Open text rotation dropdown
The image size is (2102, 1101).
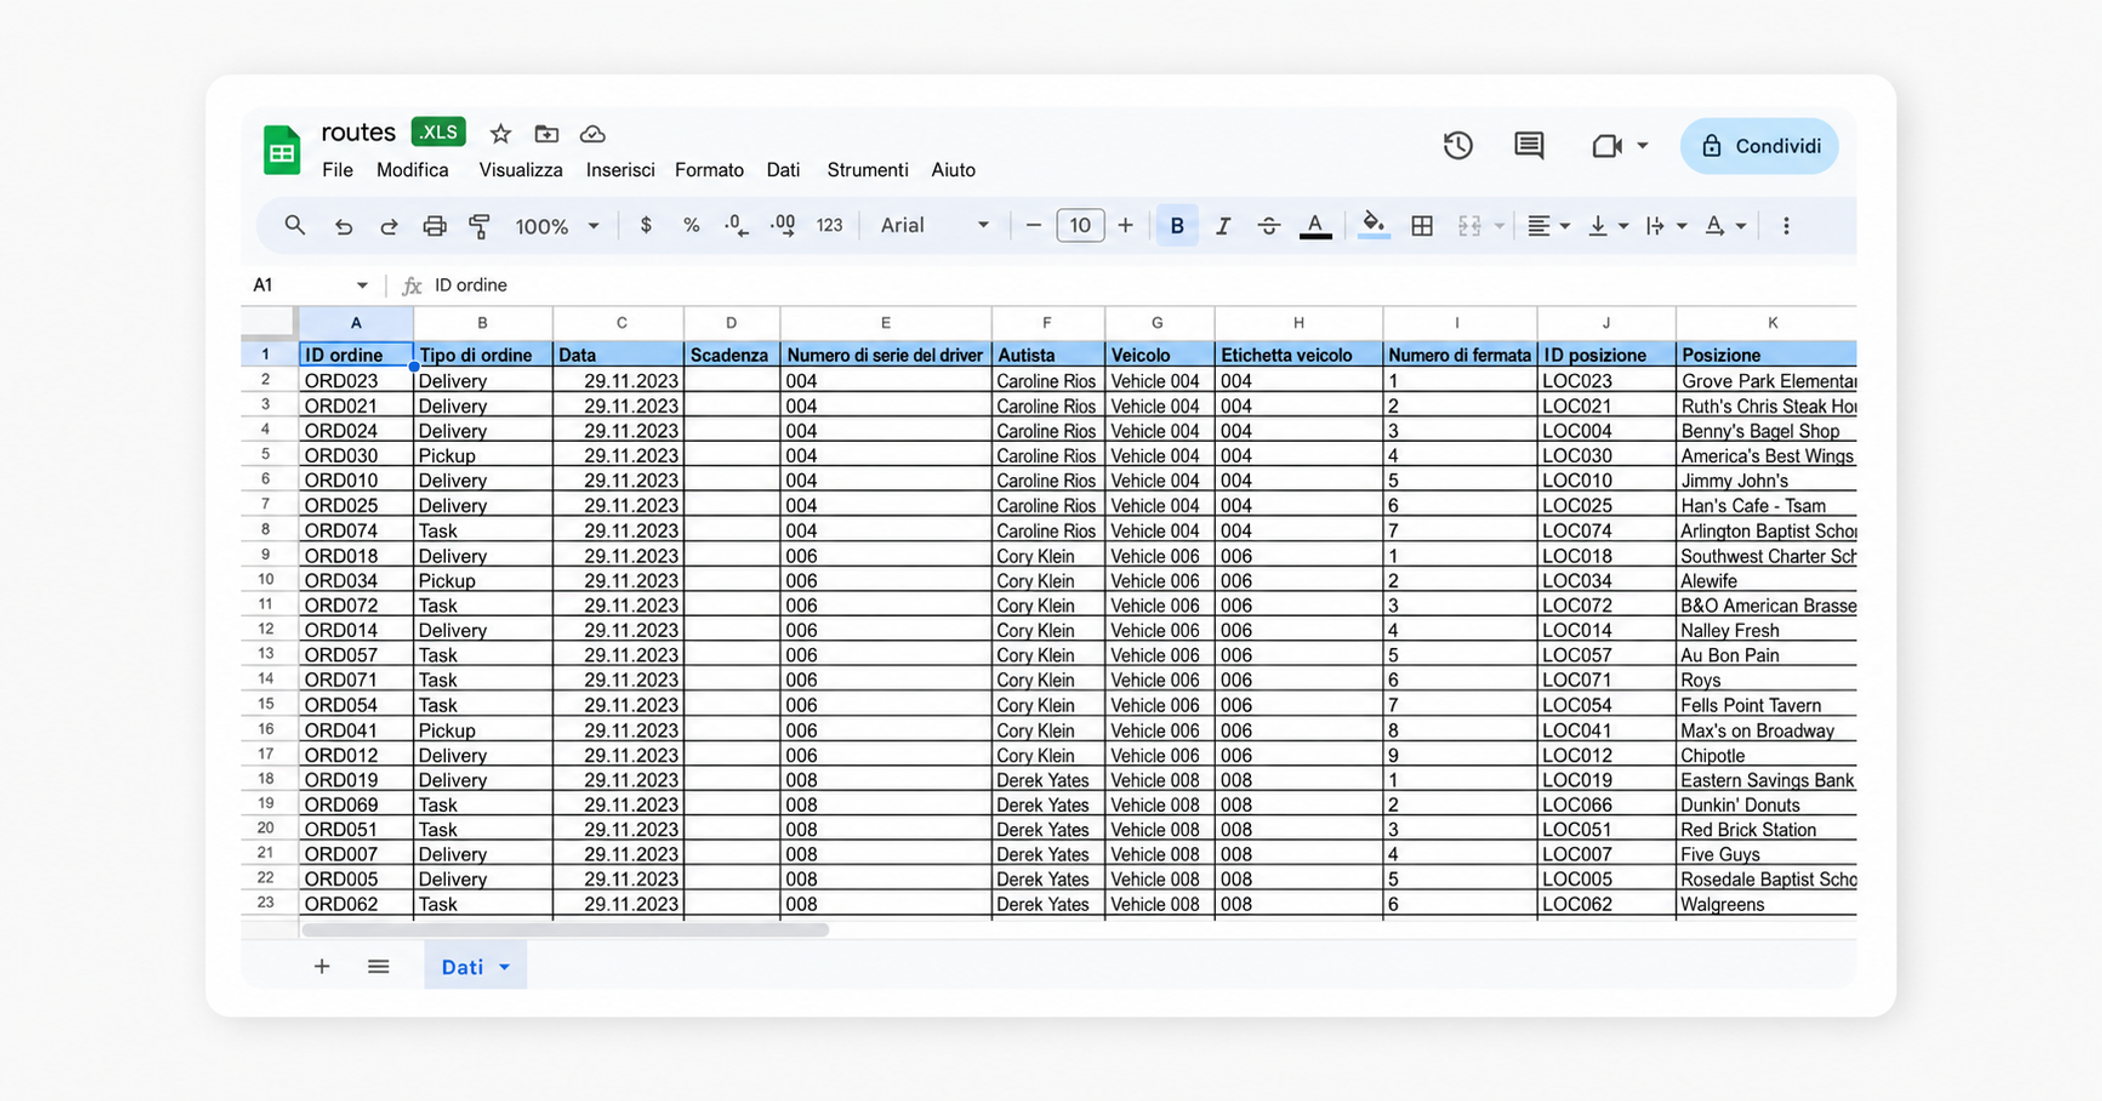[1725, 226]
